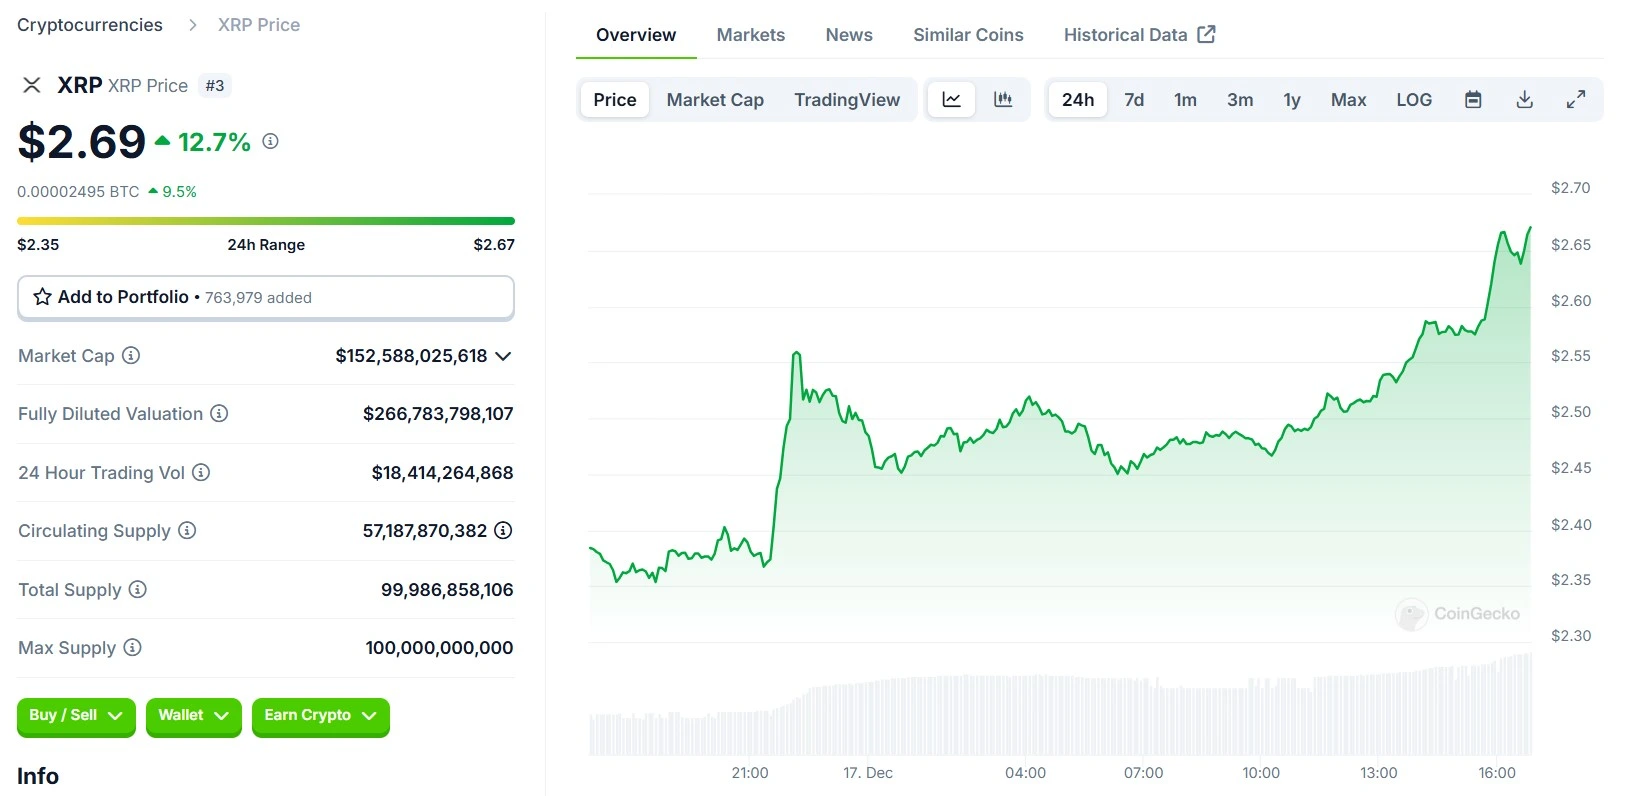Click Market Cap info icon
The image size is (1627, 796).
coord(131,355)
